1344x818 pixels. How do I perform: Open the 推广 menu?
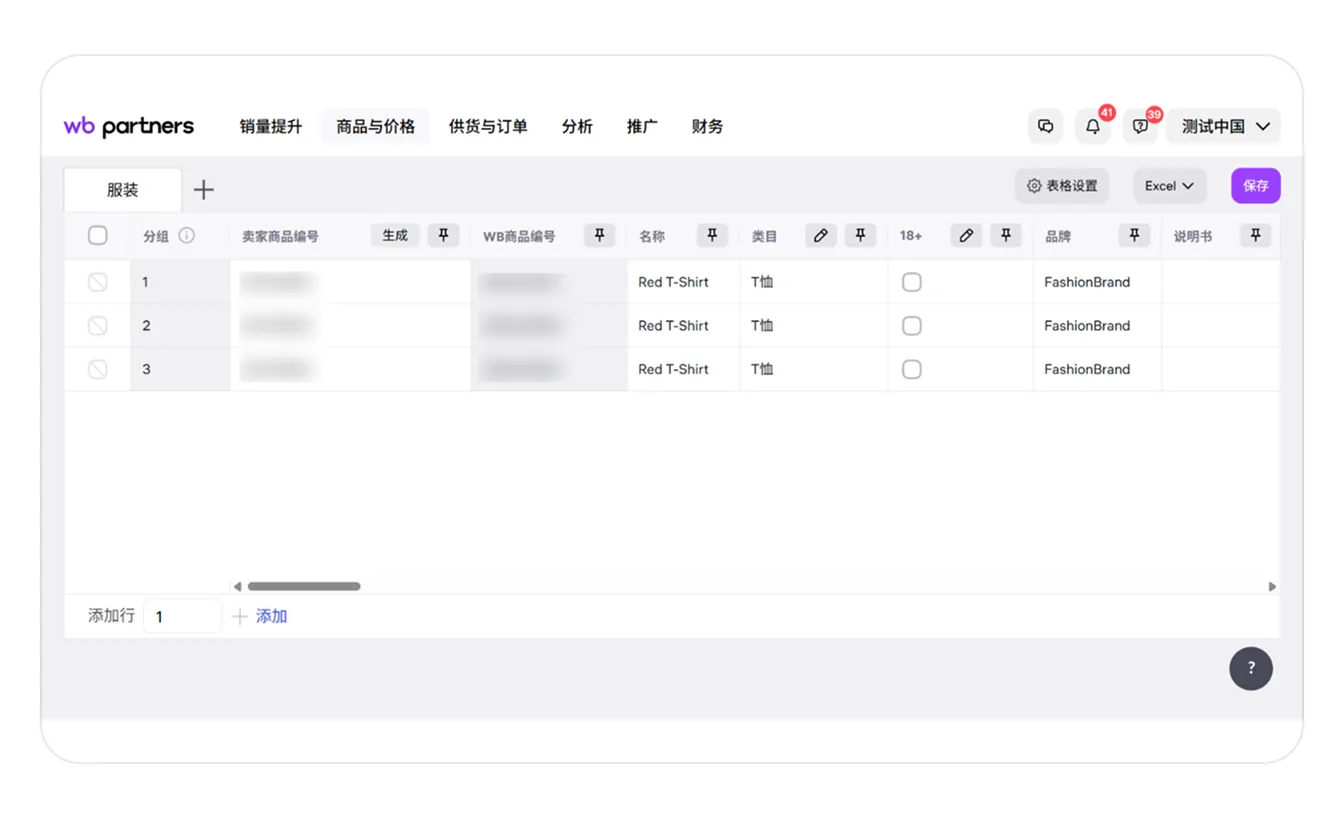point(642,126)
